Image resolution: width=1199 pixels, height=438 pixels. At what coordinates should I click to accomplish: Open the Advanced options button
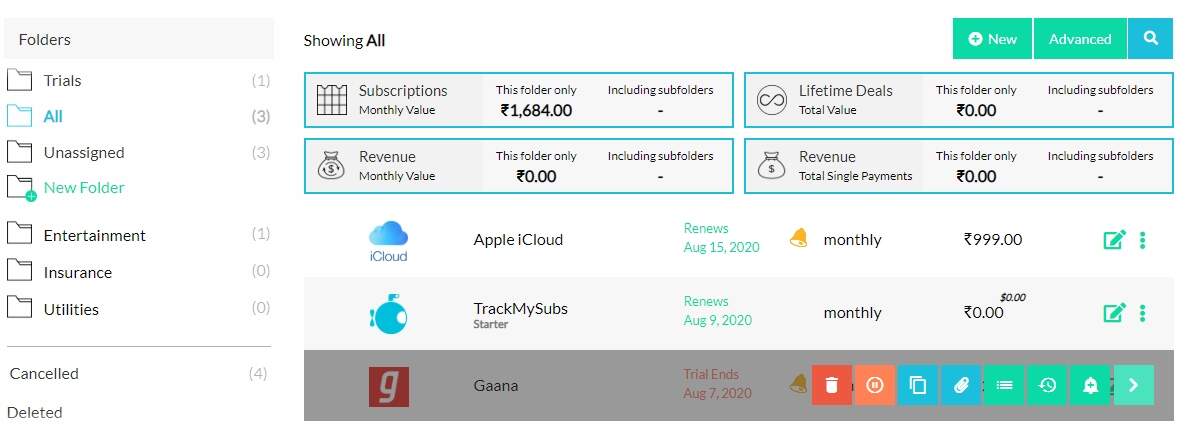tap(1080, 39)
